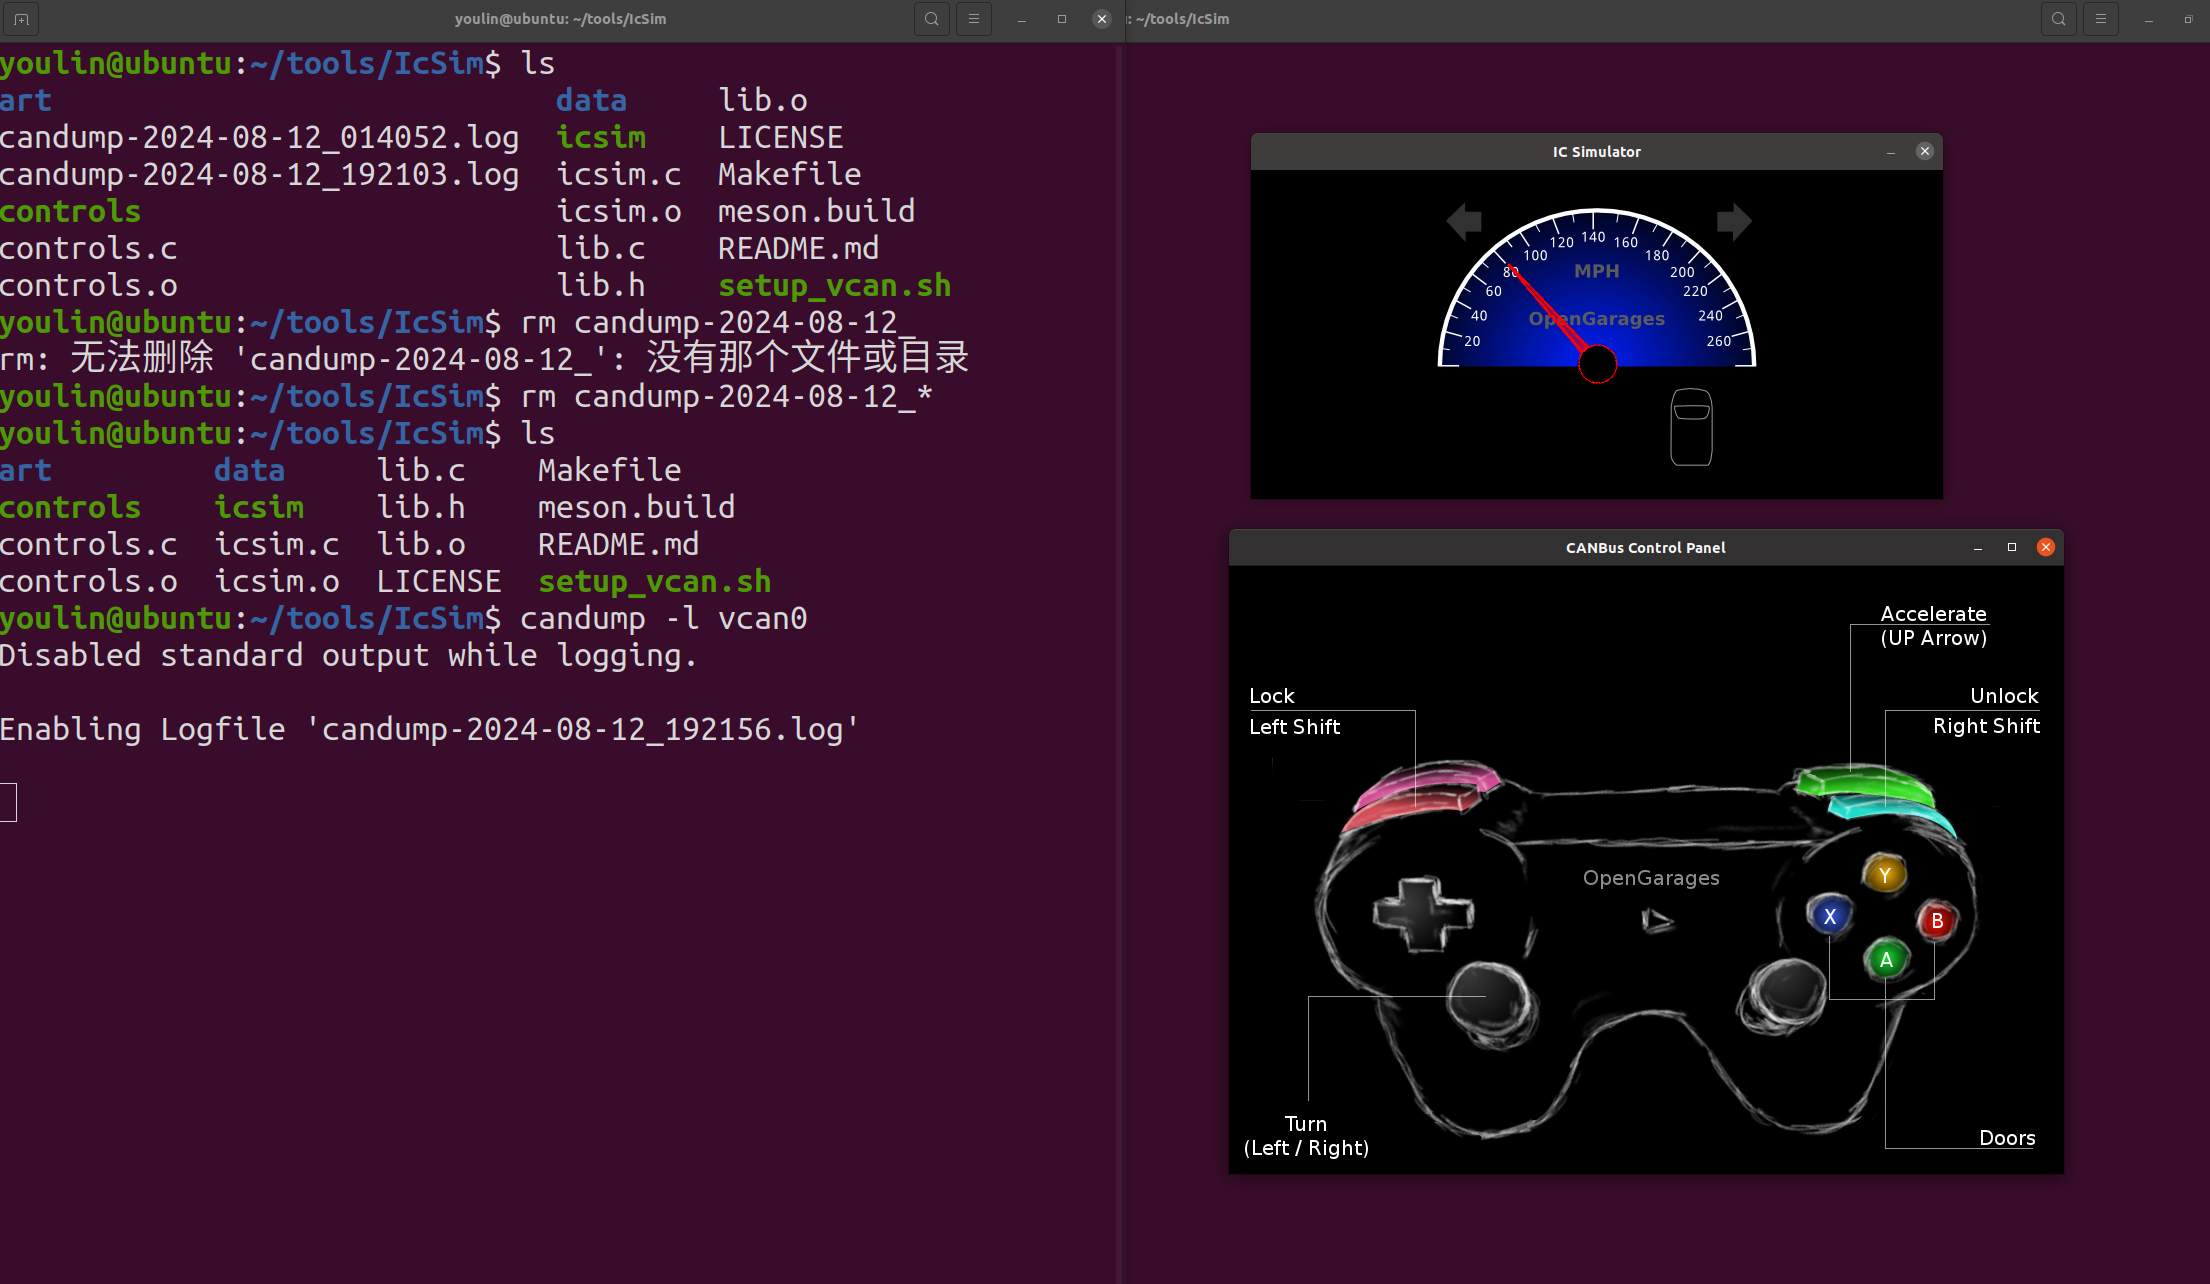
Task: Click the left turn signal arrow
Action: [1464, 221]
